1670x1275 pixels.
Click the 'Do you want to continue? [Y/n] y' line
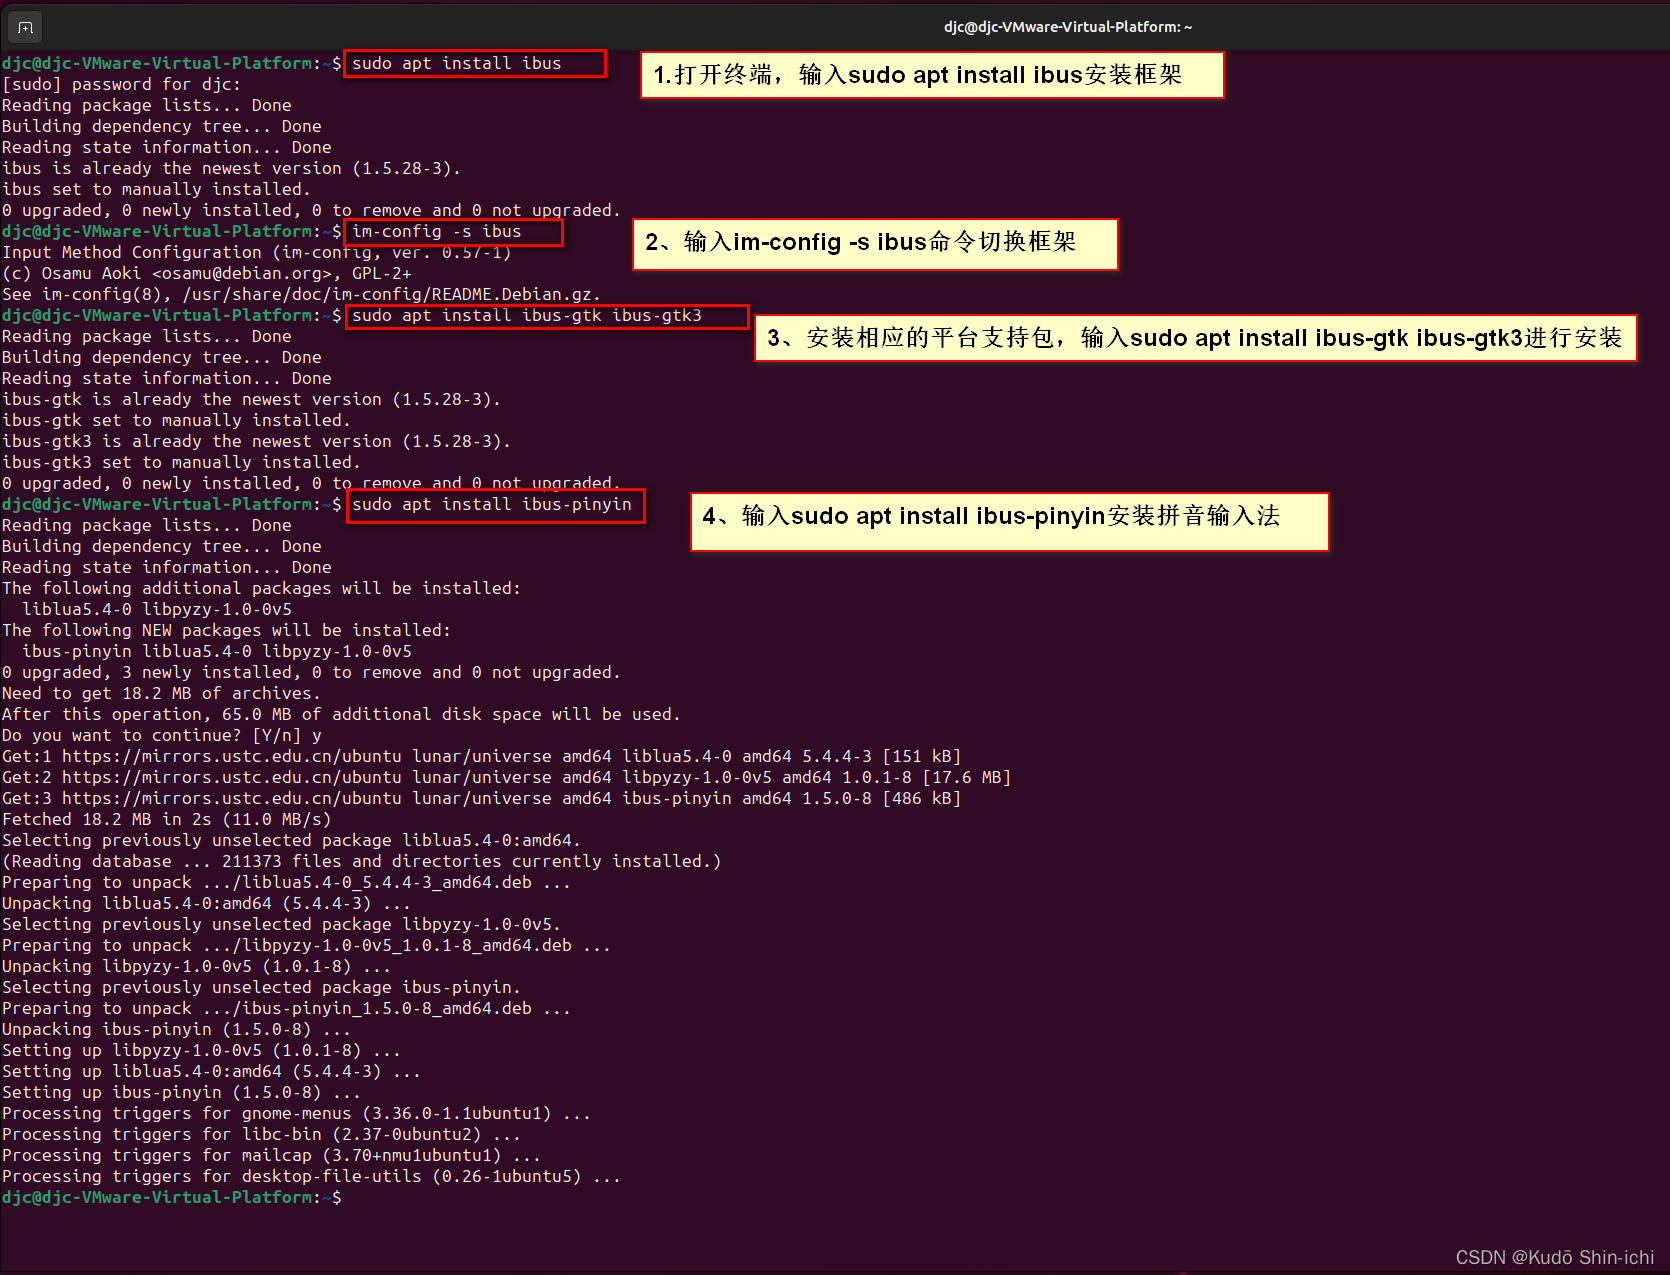[x=162, y=735]
